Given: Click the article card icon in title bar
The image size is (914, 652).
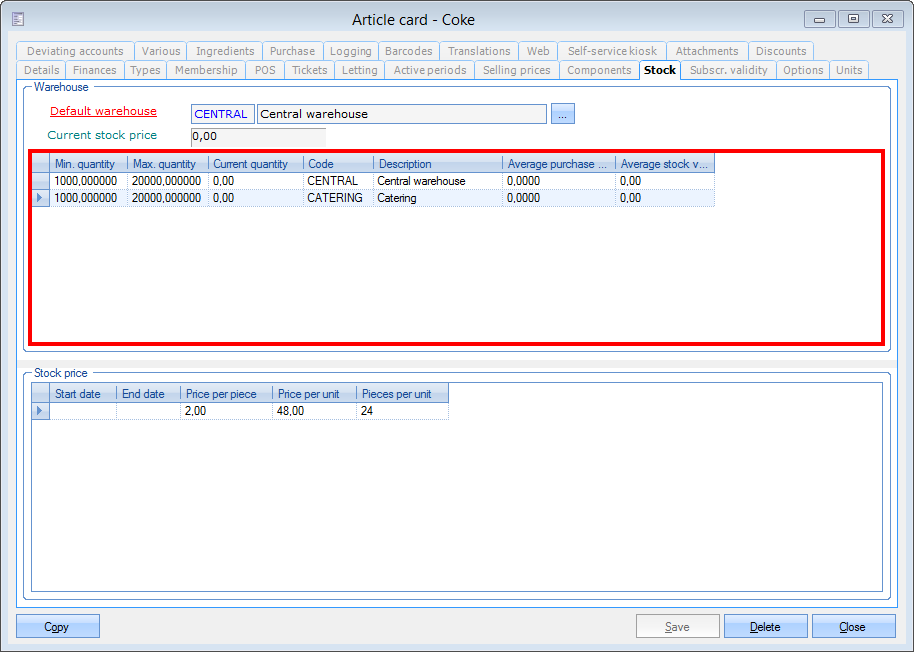Looking at the screenshot, I should [x=18, y=19].
